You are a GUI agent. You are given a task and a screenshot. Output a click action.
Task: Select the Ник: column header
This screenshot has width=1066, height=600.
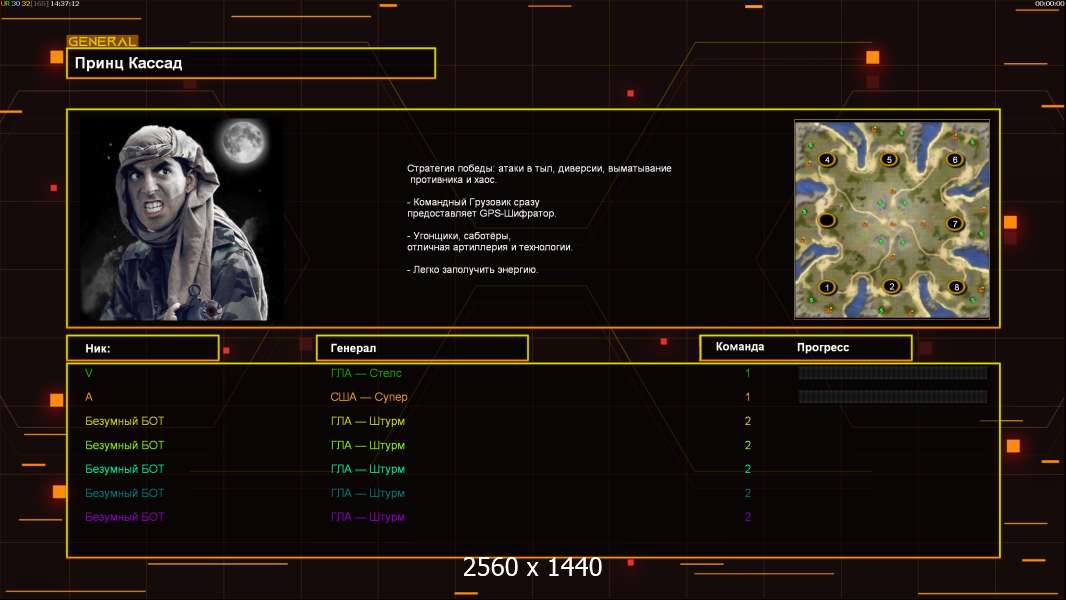coord(142,348)
